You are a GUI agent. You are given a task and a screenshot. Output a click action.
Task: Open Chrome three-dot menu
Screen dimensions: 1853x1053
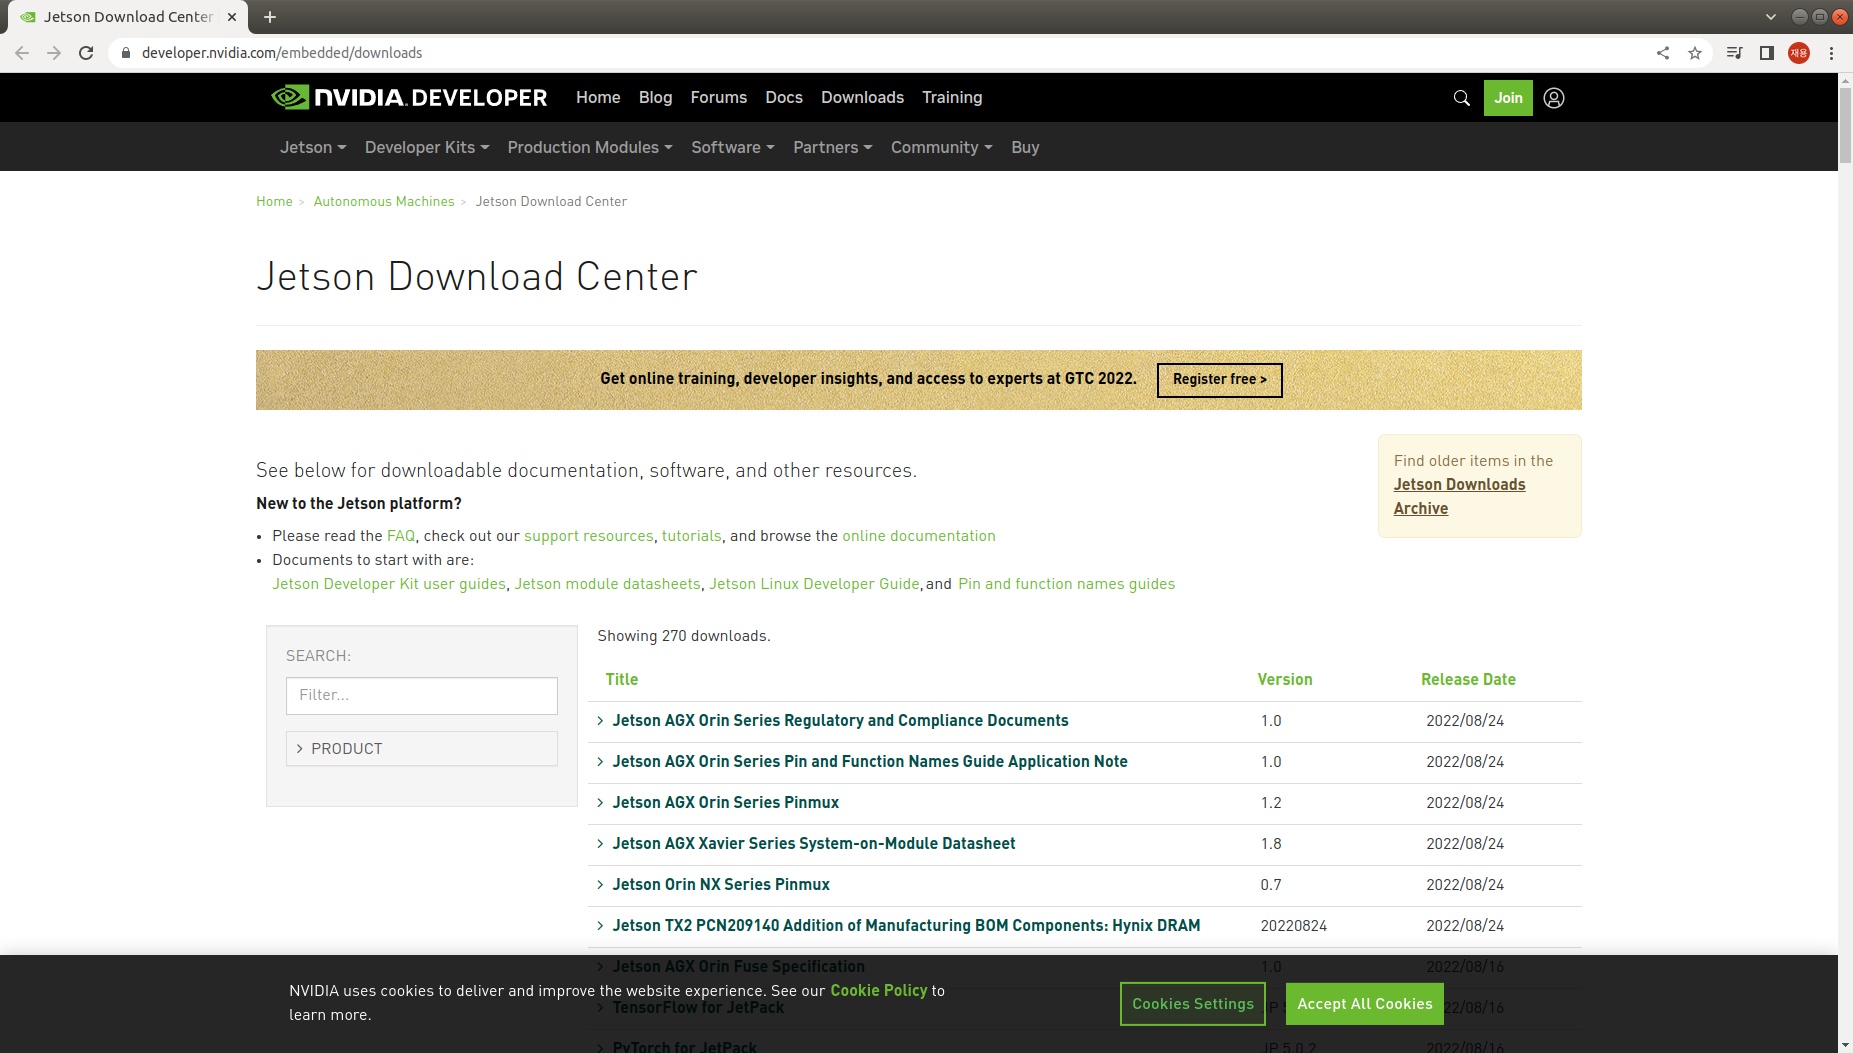point(1831,53)
